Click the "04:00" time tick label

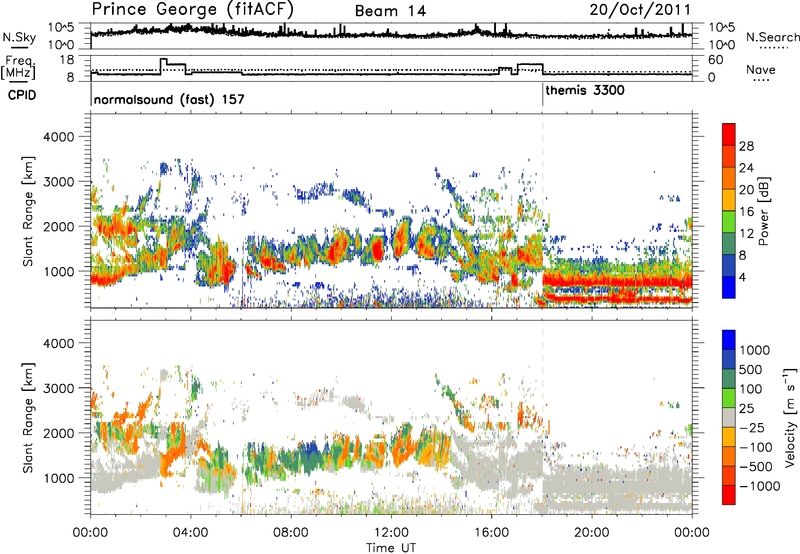pos(190,533)
